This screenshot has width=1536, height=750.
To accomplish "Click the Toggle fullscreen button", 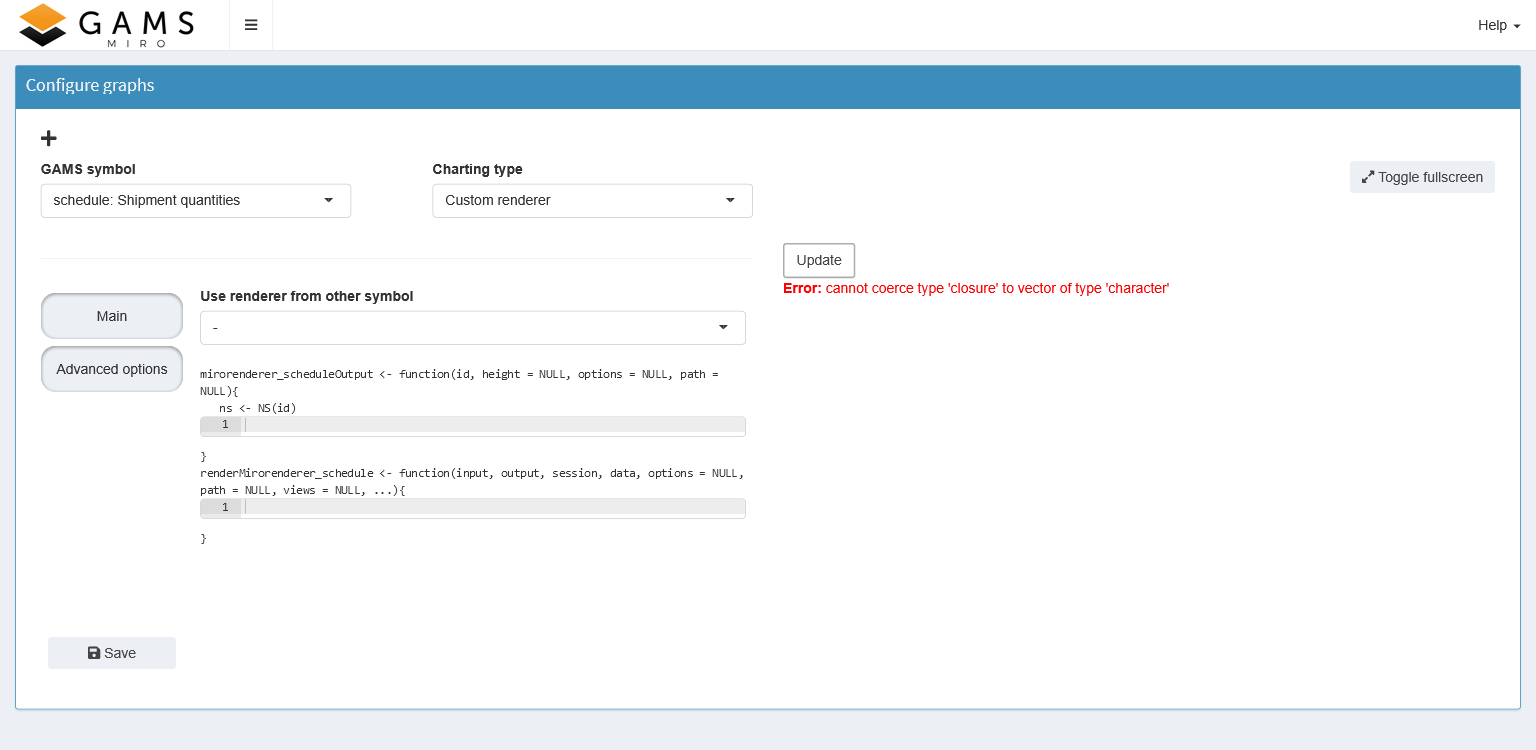I will (1422, 176).
